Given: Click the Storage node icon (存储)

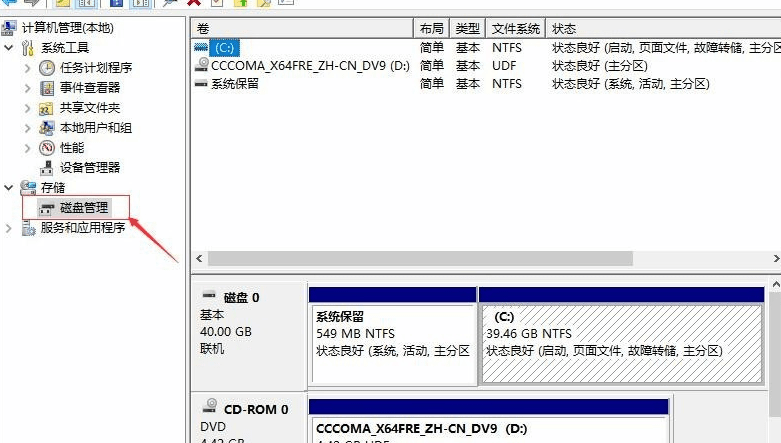Looking at the screenshot, I should tap(27, 188).
